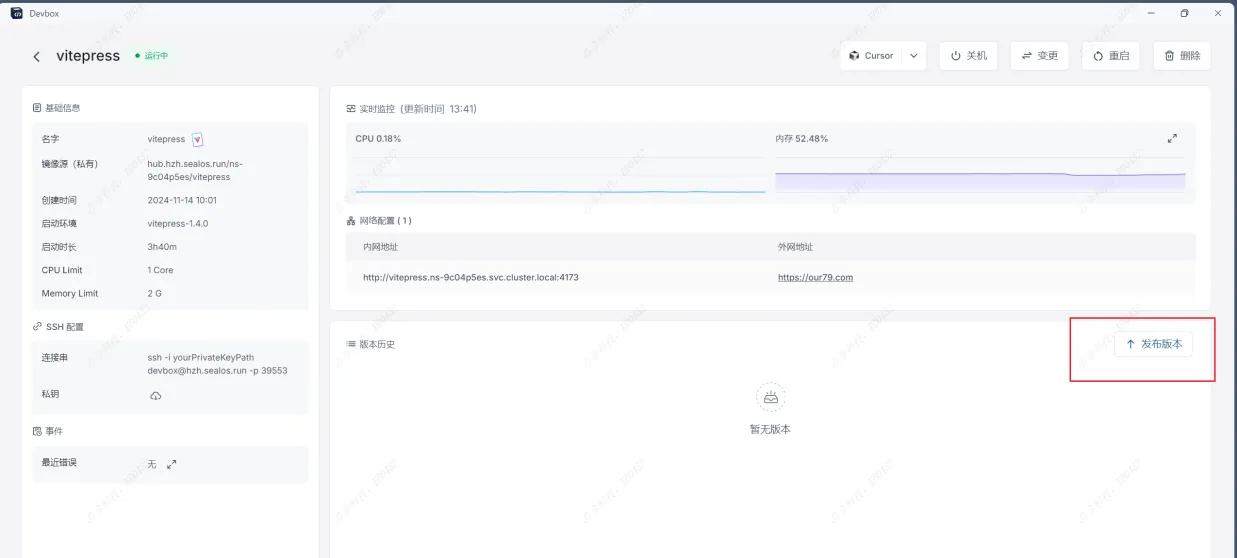Click the 外网地址 column header
The height and width of the screenshot is (558, 1237).
(795, 247)
